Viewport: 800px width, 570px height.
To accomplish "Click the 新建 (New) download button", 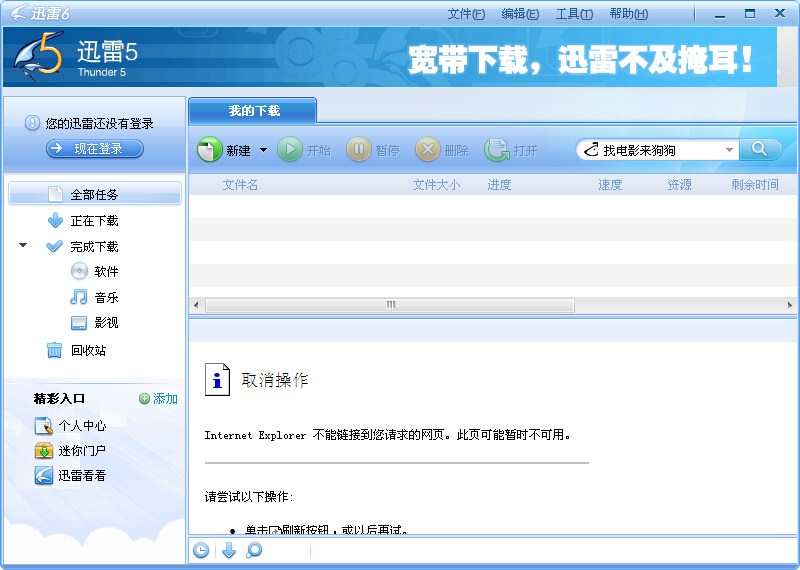I will point(225,150).
